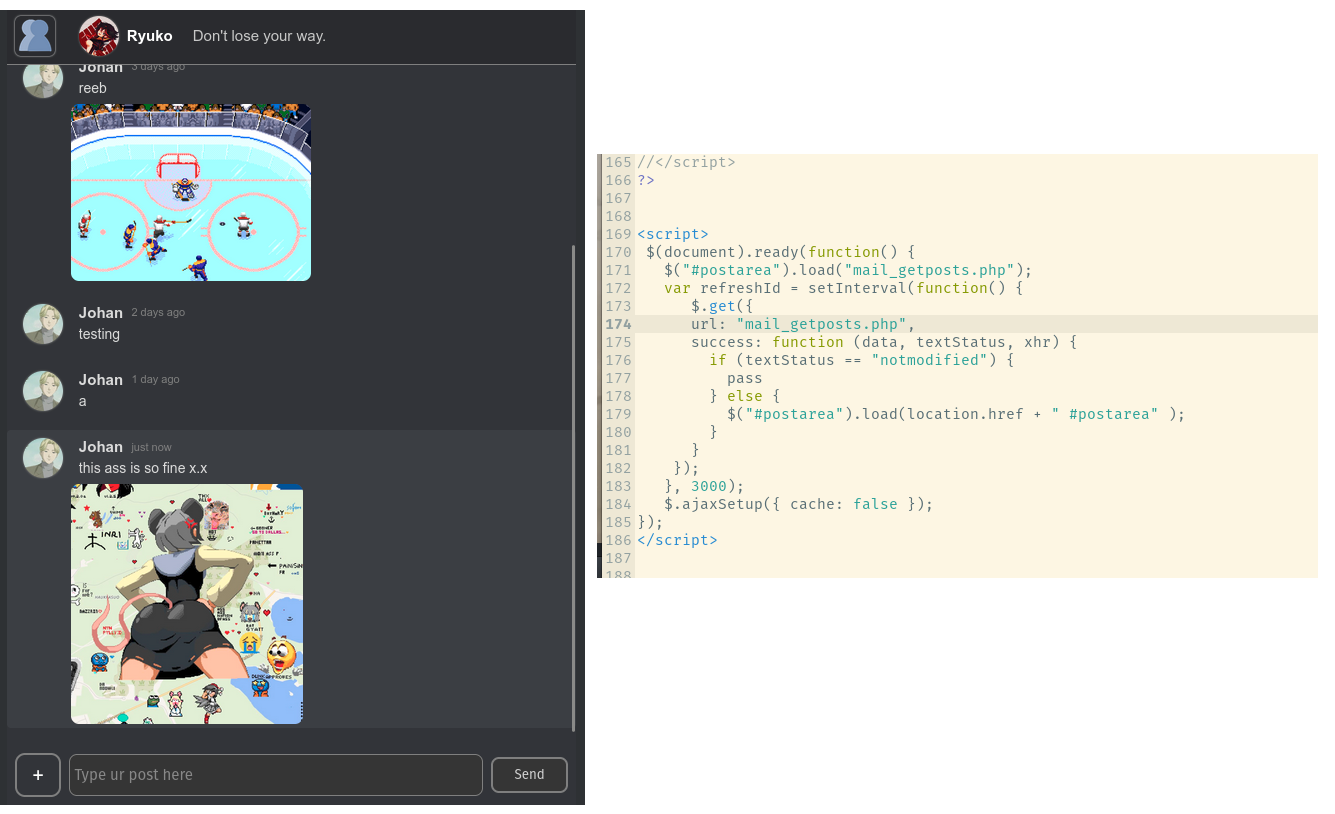This screenshot has height=814, width=1335.
Task: Click the "2 days ago" timestamp
Action: tap(158, 313)
